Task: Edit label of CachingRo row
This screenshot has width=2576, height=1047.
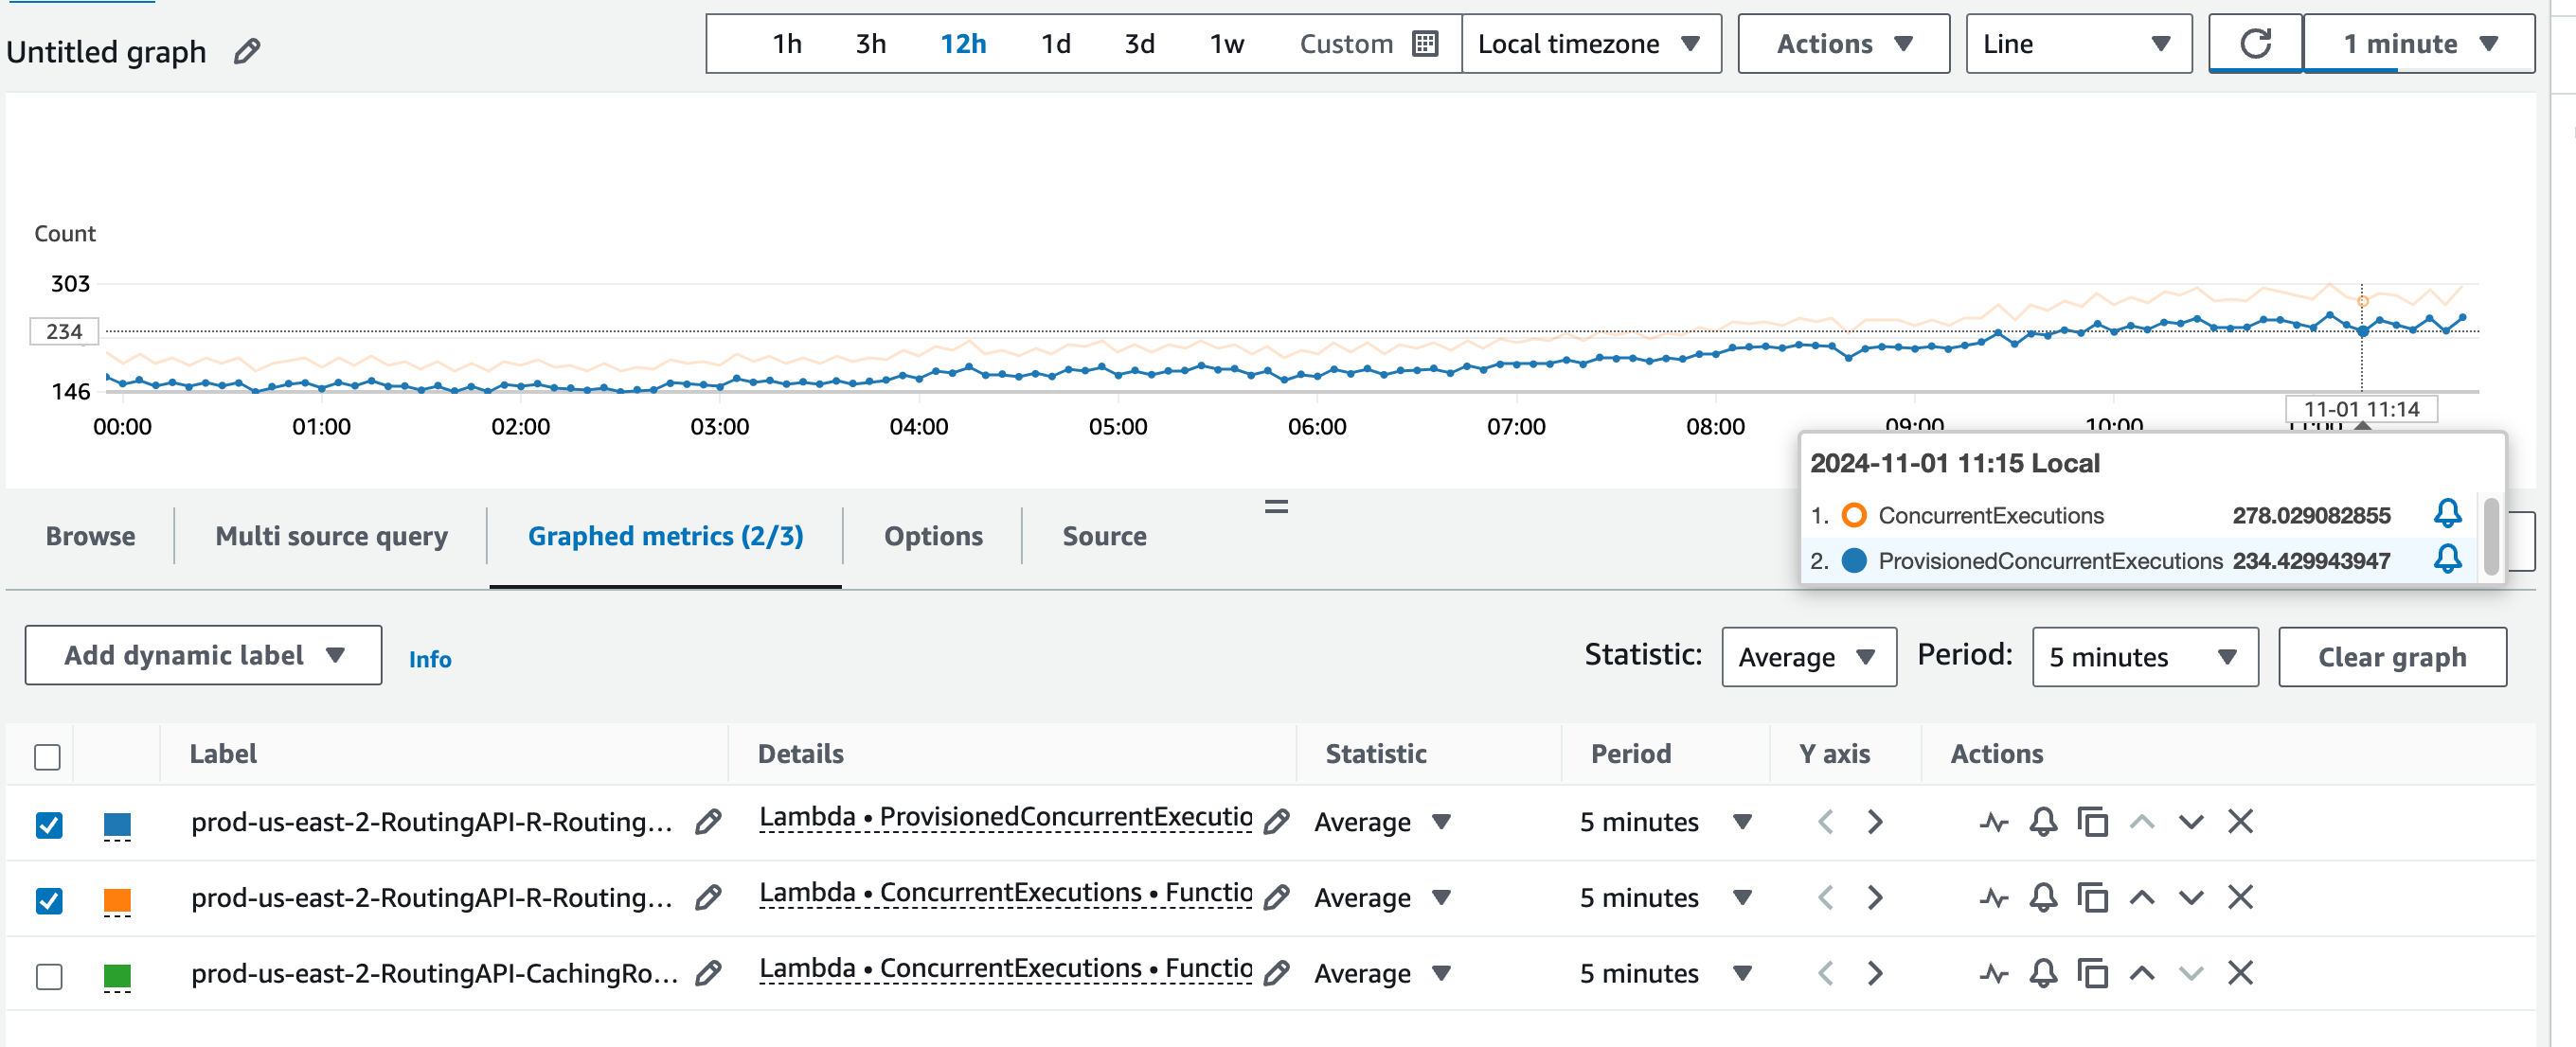Action: (x=708, y=973)
